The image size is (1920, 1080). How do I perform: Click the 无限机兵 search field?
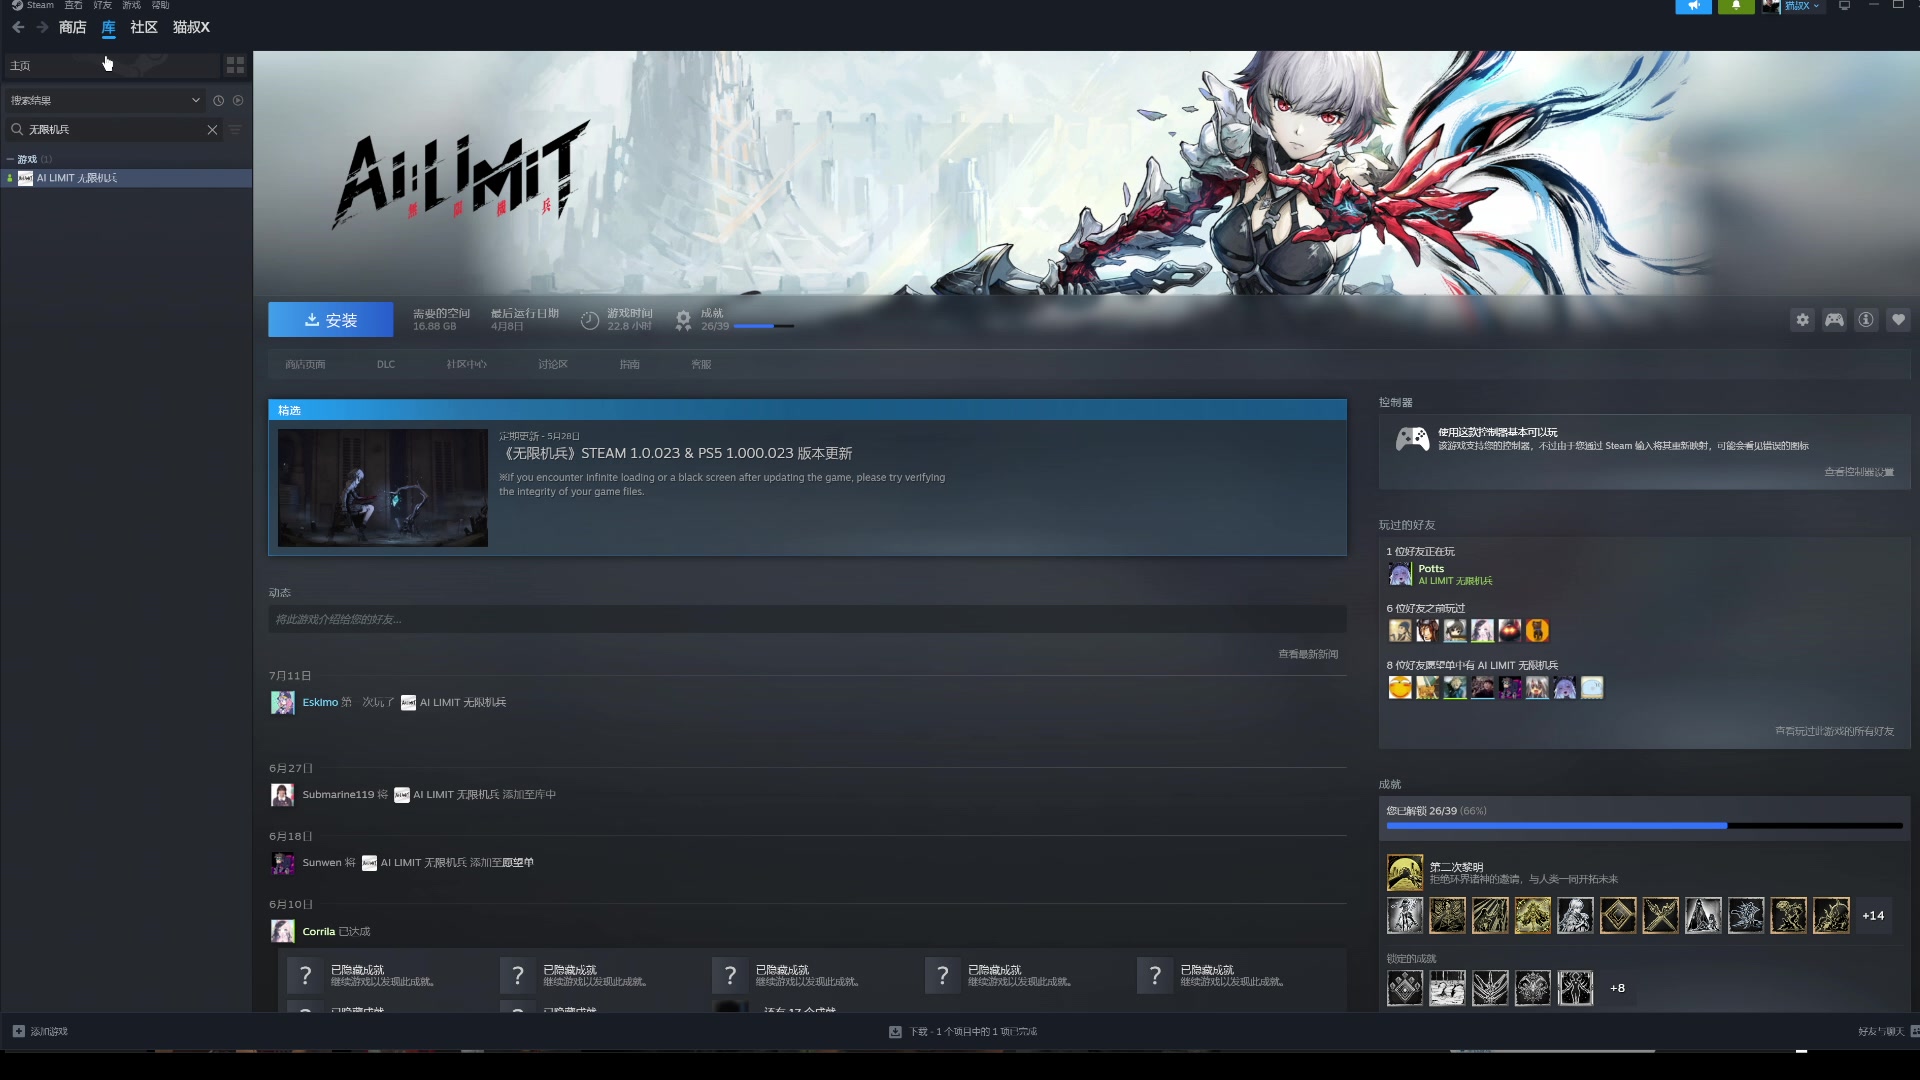point(115,129)
